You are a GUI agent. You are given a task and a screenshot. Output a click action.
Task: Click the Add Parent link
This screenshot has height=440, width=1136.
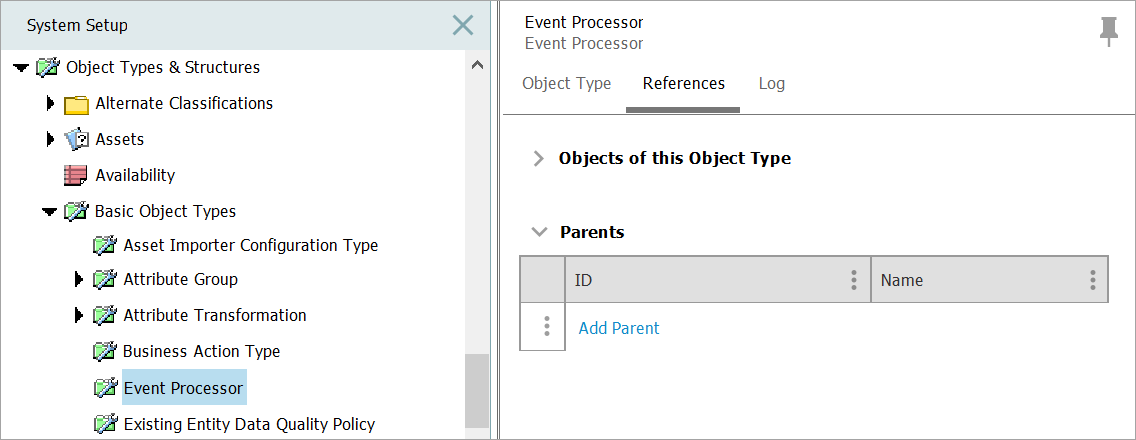coord(619,328)
